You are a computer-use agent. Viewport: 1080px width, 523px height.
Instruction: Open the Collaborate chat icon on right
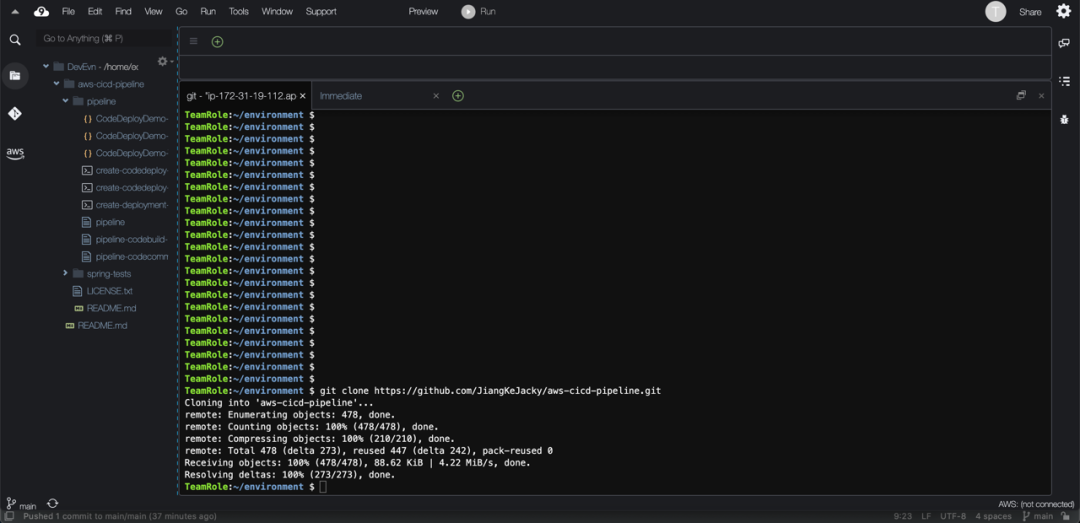click(x=1064, y=43)
